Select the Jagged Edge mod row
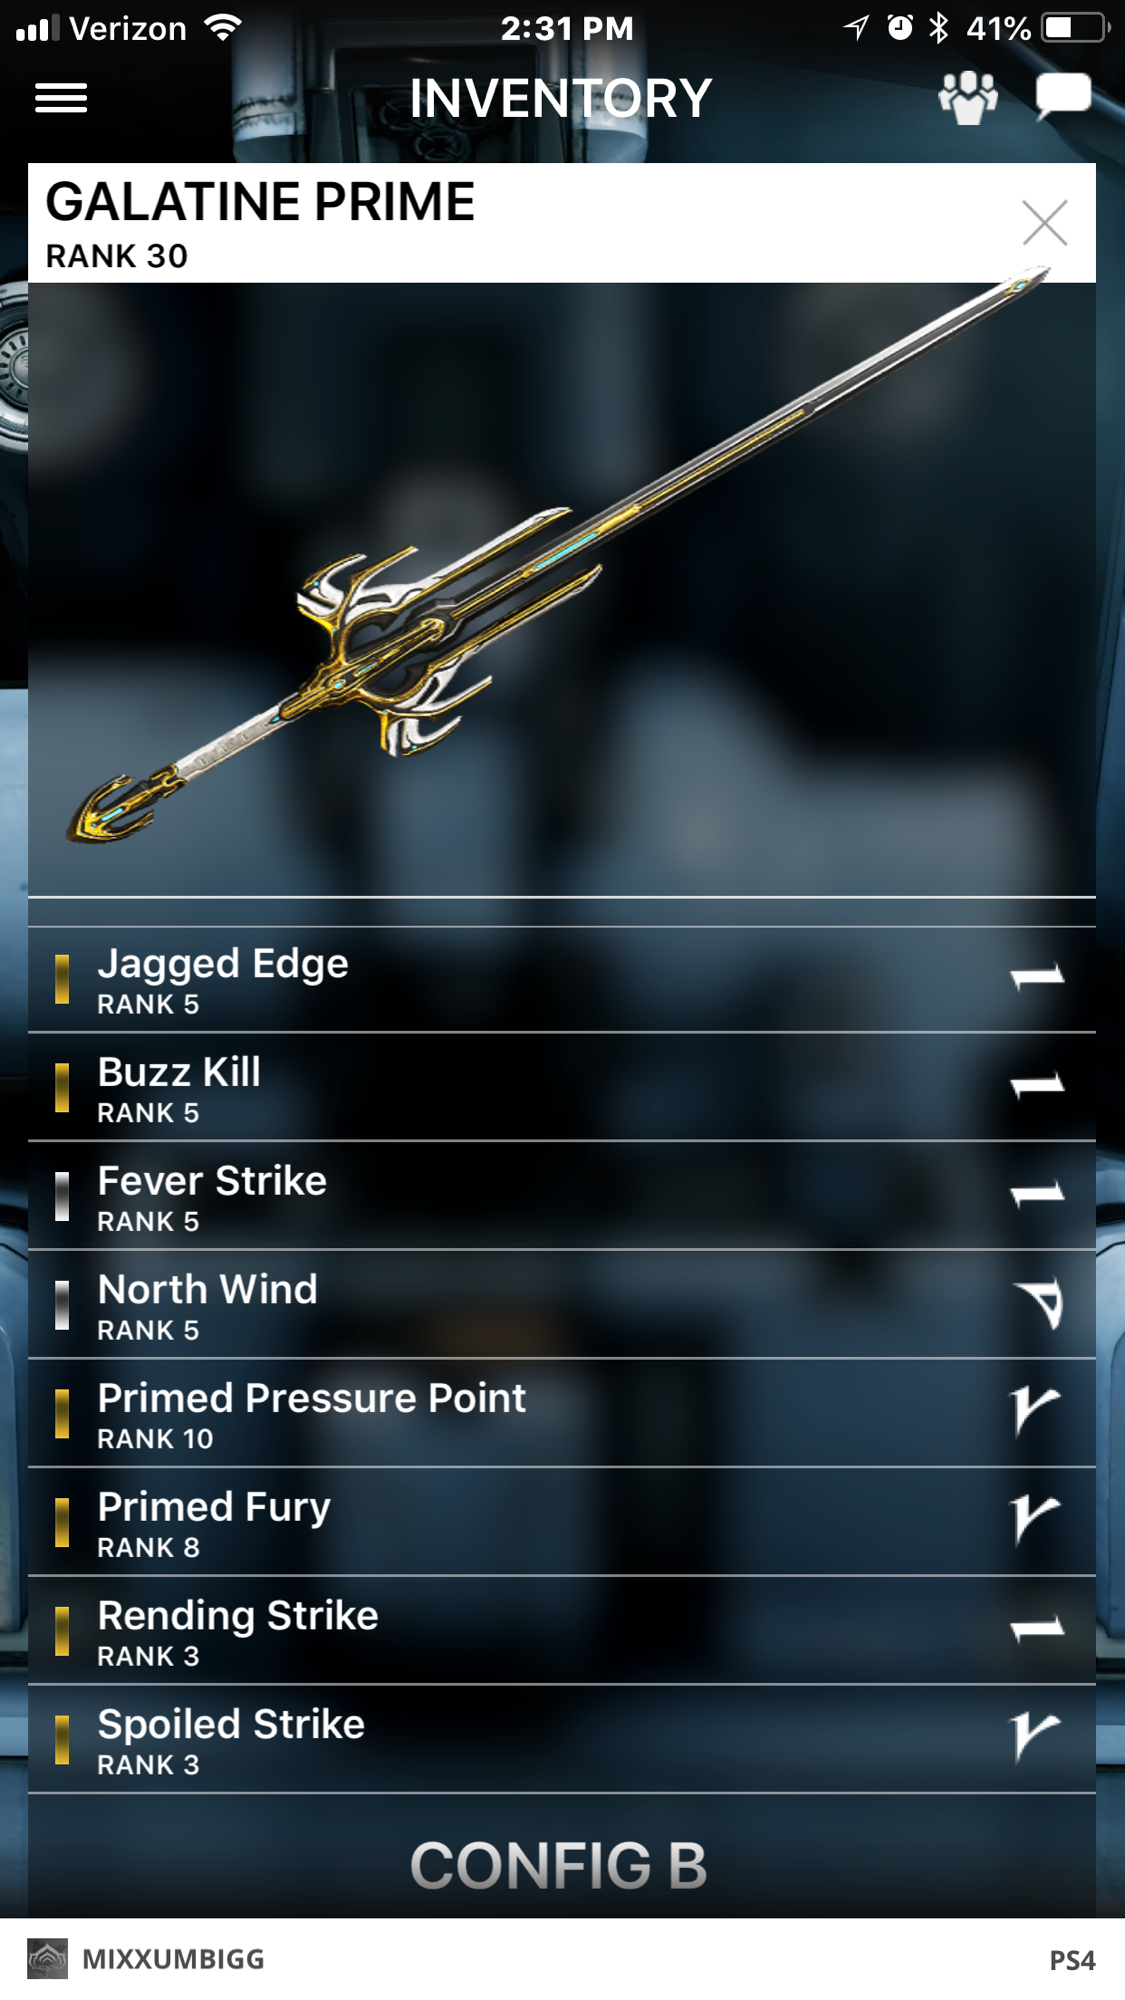Screen dimensions: 1125x2000 (562, 980)
